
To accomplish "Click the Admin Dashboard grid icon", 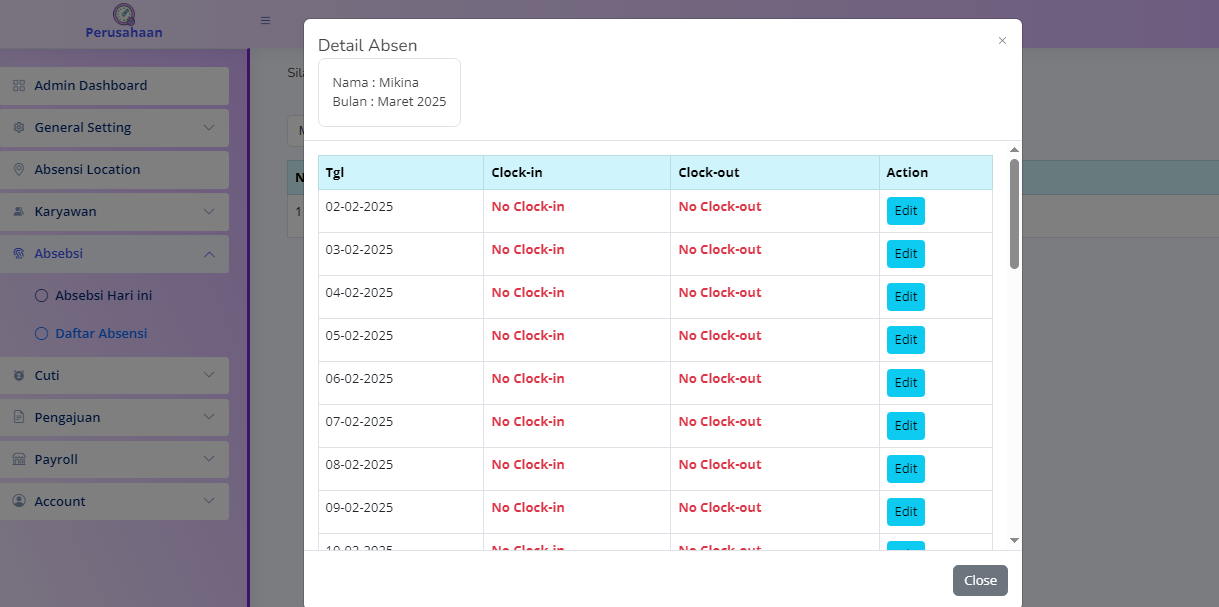I will [19, 86].
